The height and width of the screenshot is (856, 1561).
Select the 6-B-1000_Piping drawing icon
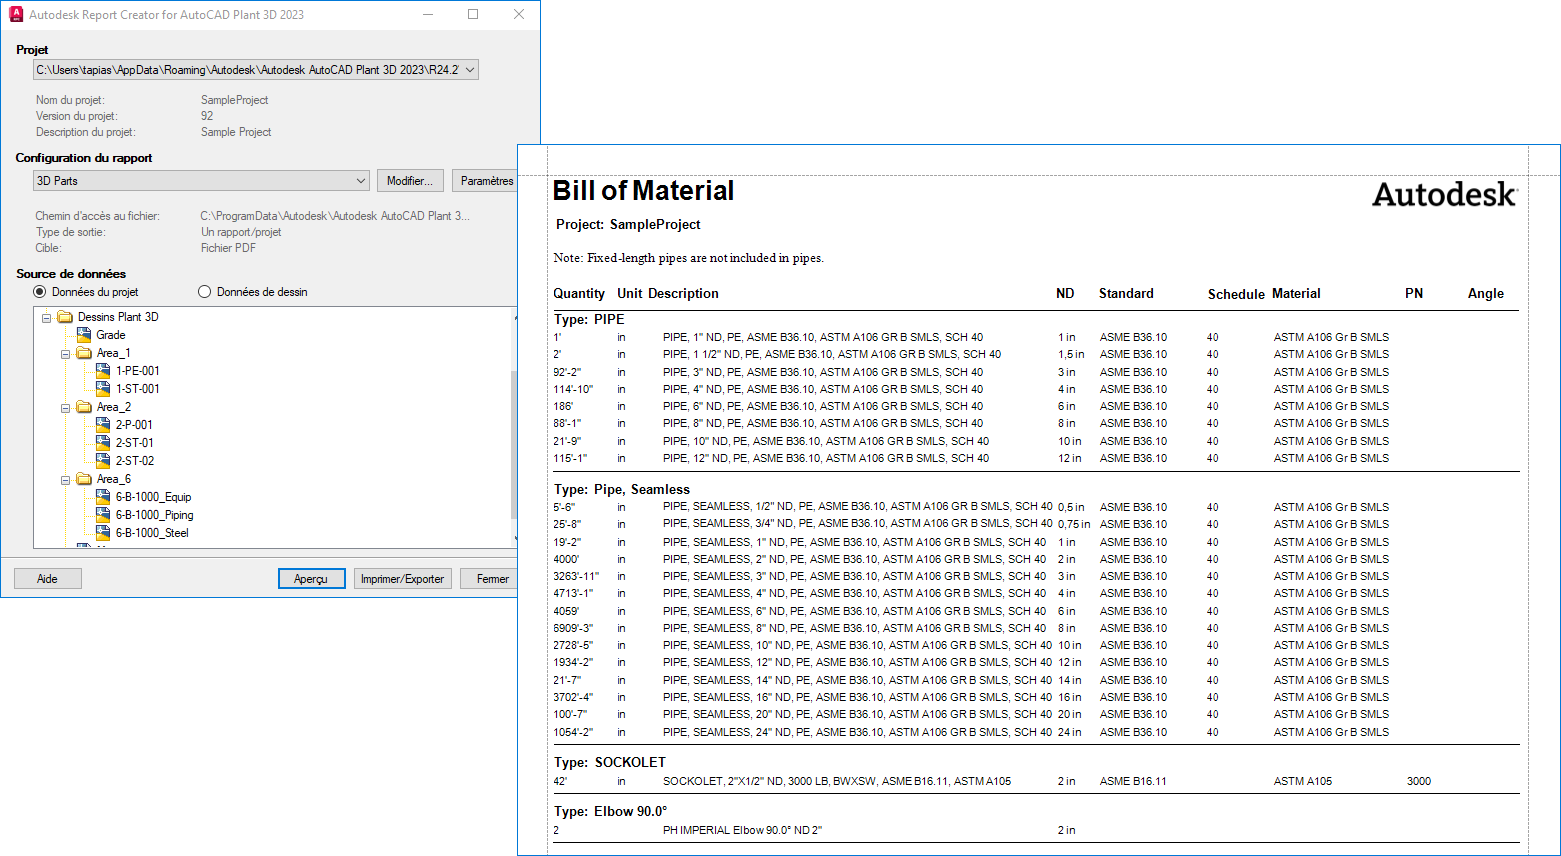pos(103,515)
